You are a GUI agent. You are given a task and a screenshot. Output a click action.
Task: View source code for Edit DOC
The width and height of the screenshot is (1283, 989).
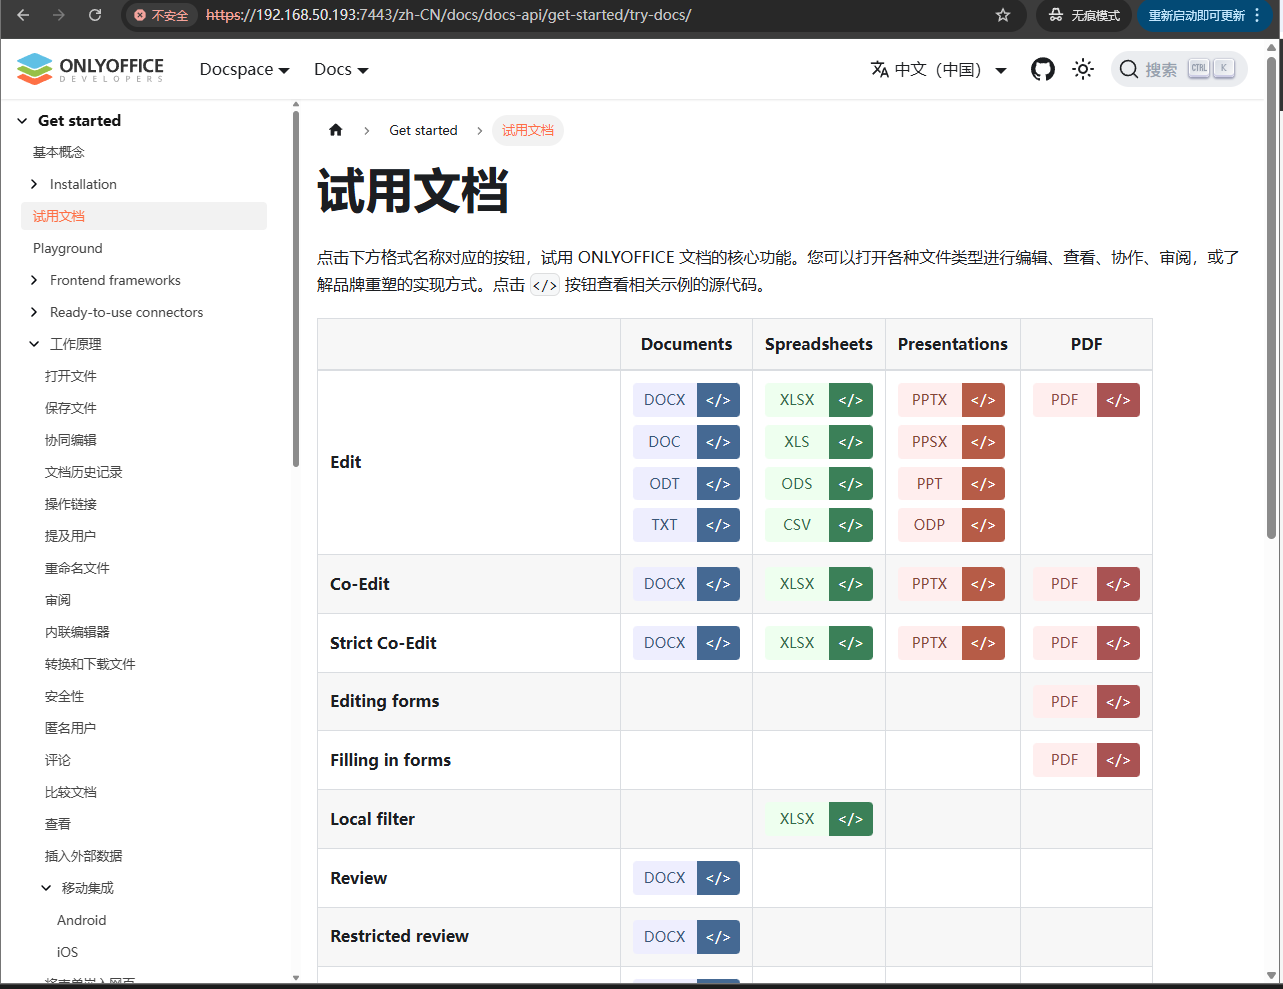pos(718,442)
